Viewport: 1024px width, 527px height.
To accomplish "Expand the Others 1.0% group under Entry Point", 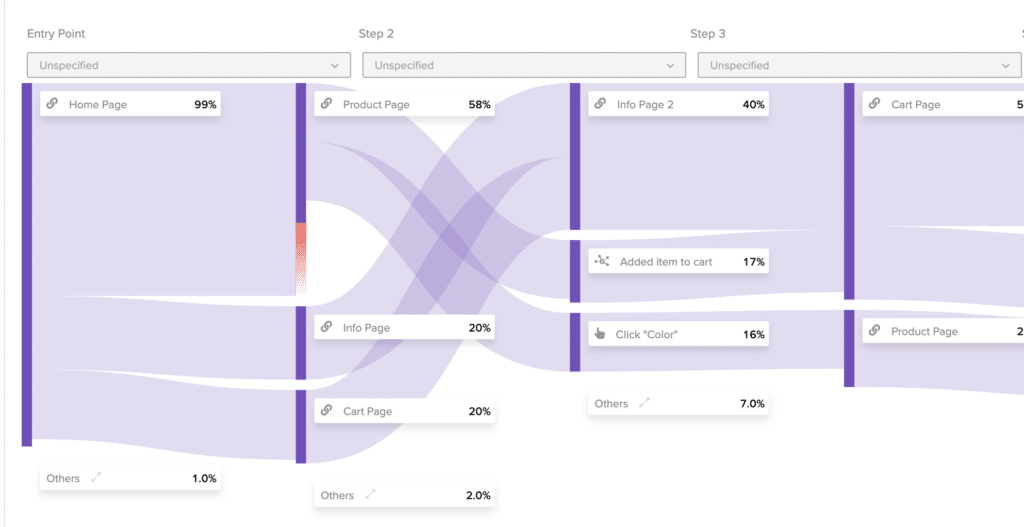I will click(x=96, y=477).
